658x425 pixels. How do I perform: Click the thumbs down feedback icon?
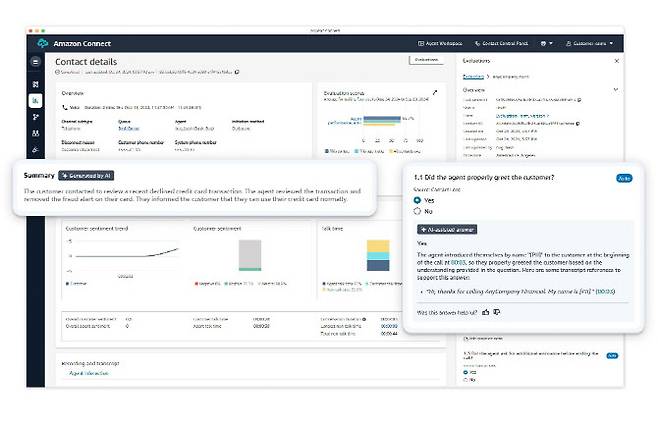click(x=498, y=311)
